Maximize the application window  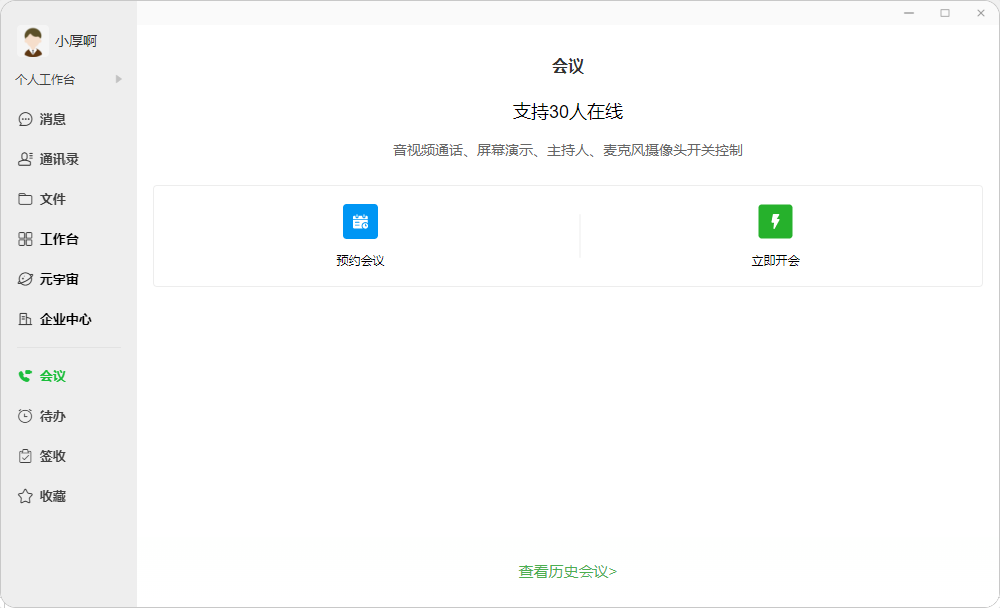coord(945,13)
